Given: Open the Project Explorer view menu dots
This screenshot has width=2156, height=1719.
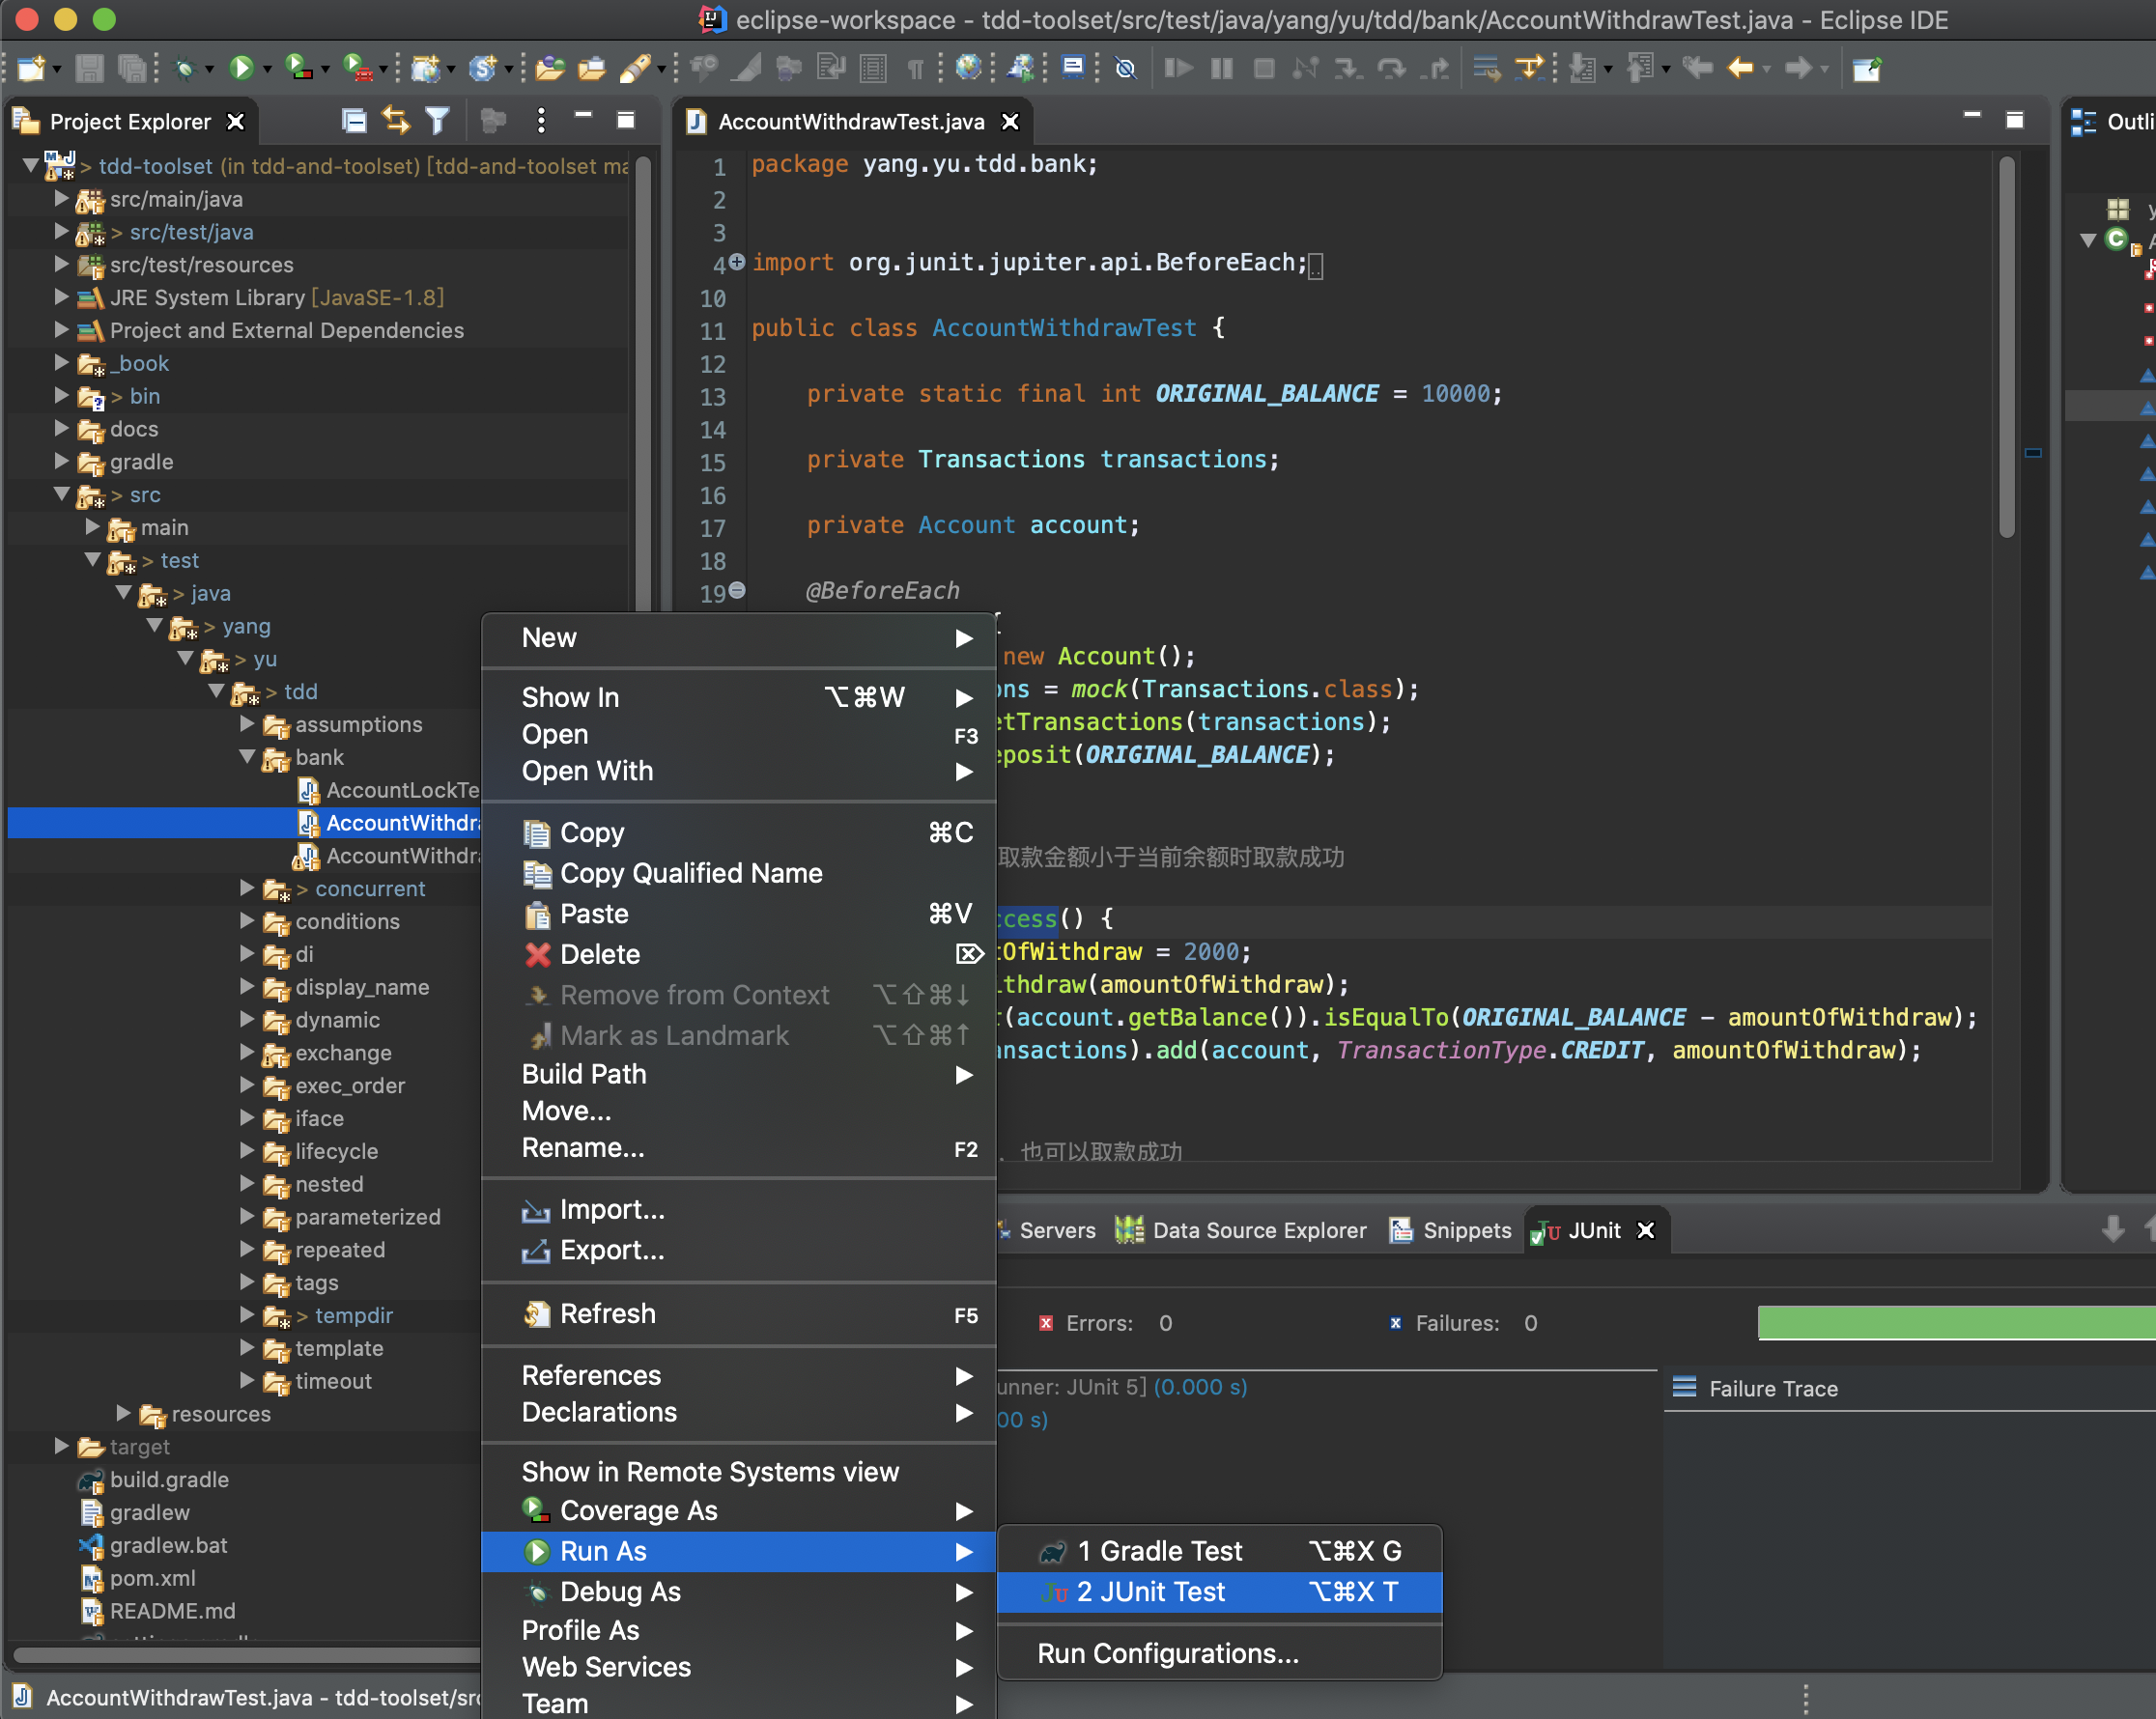Looking at the screenshot, I should [541, 121].
